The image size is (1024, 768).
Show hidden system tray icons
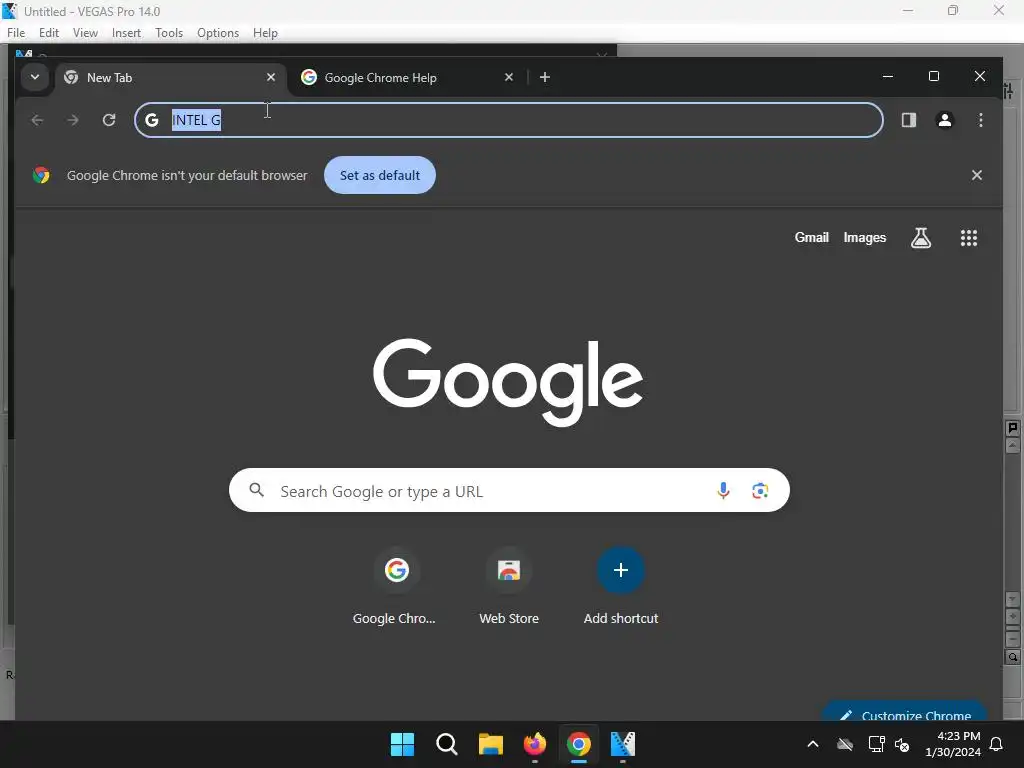[x=813, y=744]
